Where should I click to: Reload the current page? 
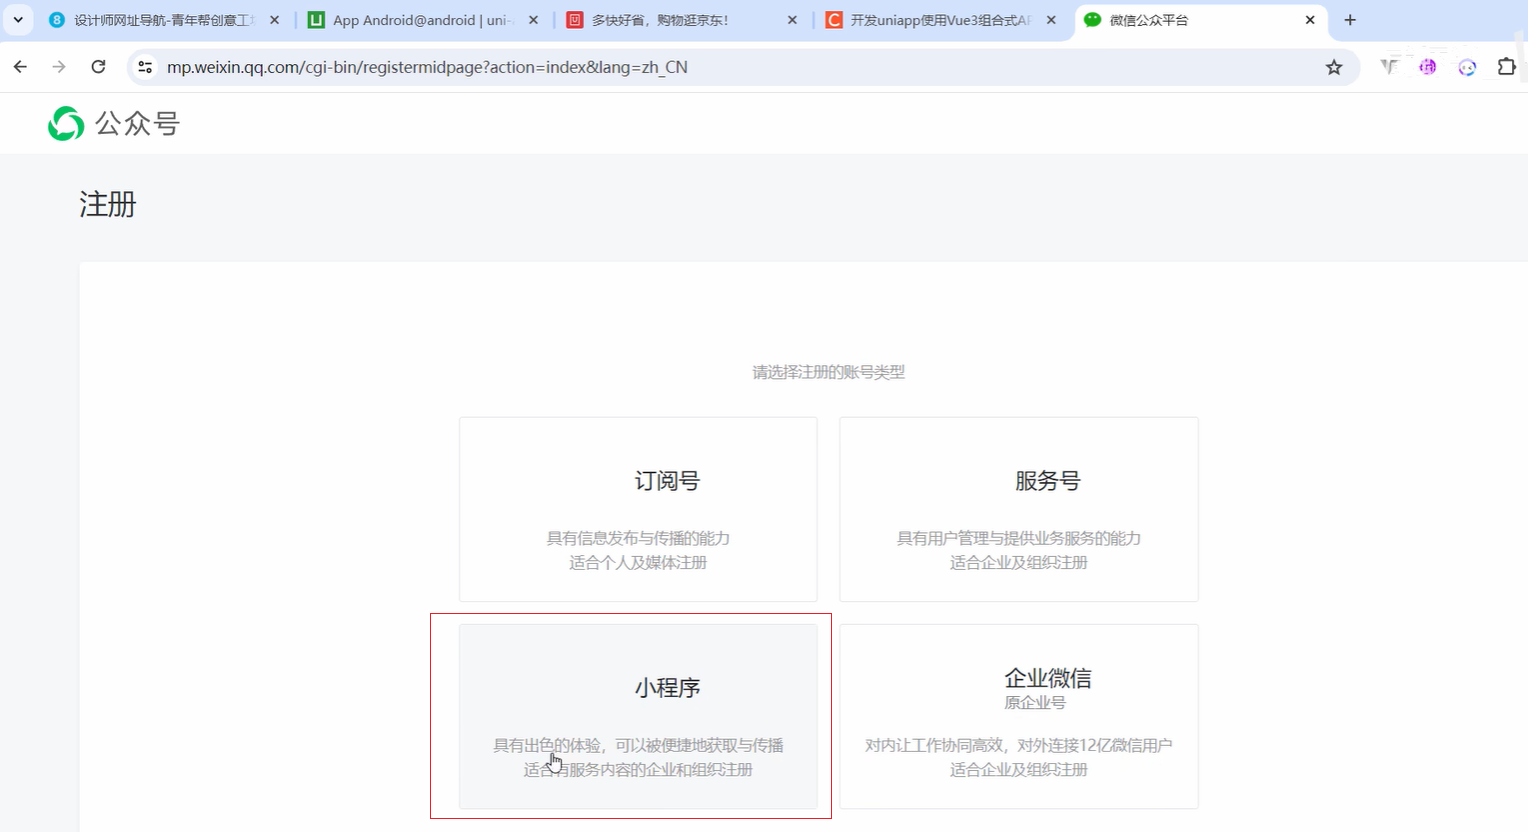point(98,67)
